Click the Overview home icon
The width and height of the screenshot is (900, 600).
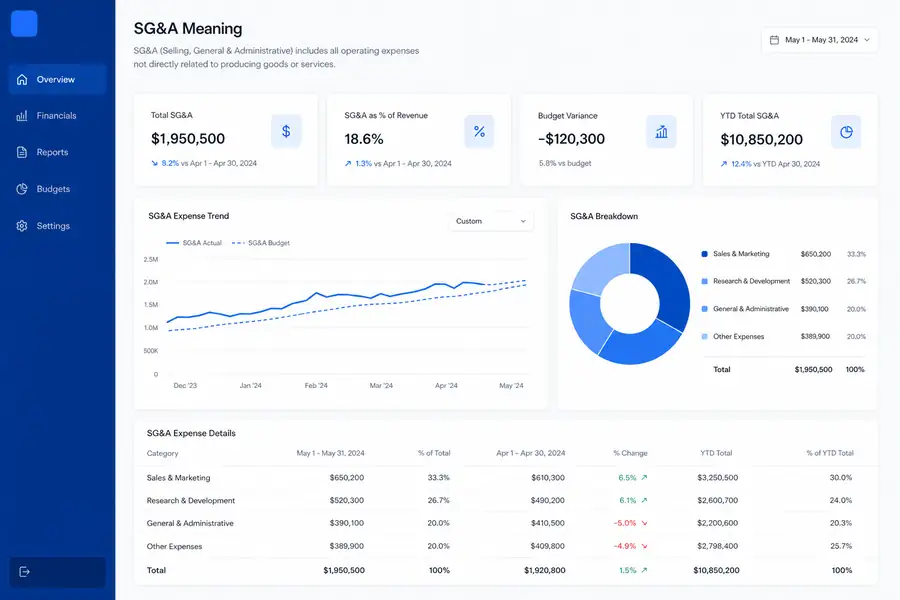pos(22,79)
